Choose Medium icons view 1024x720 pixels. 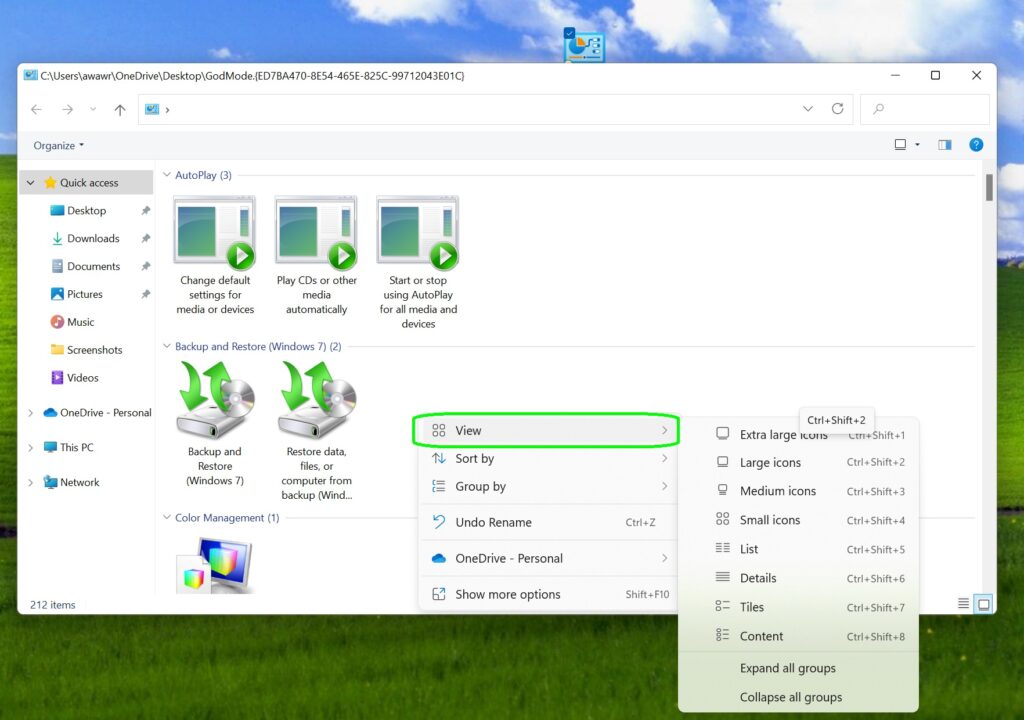[798, 491]
